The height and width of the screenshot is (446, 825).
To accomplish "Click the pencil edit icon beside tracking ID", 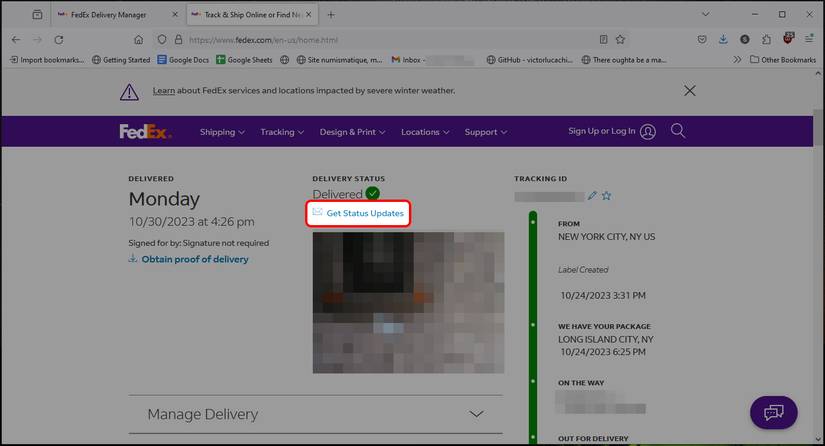I will click(592, 195).
